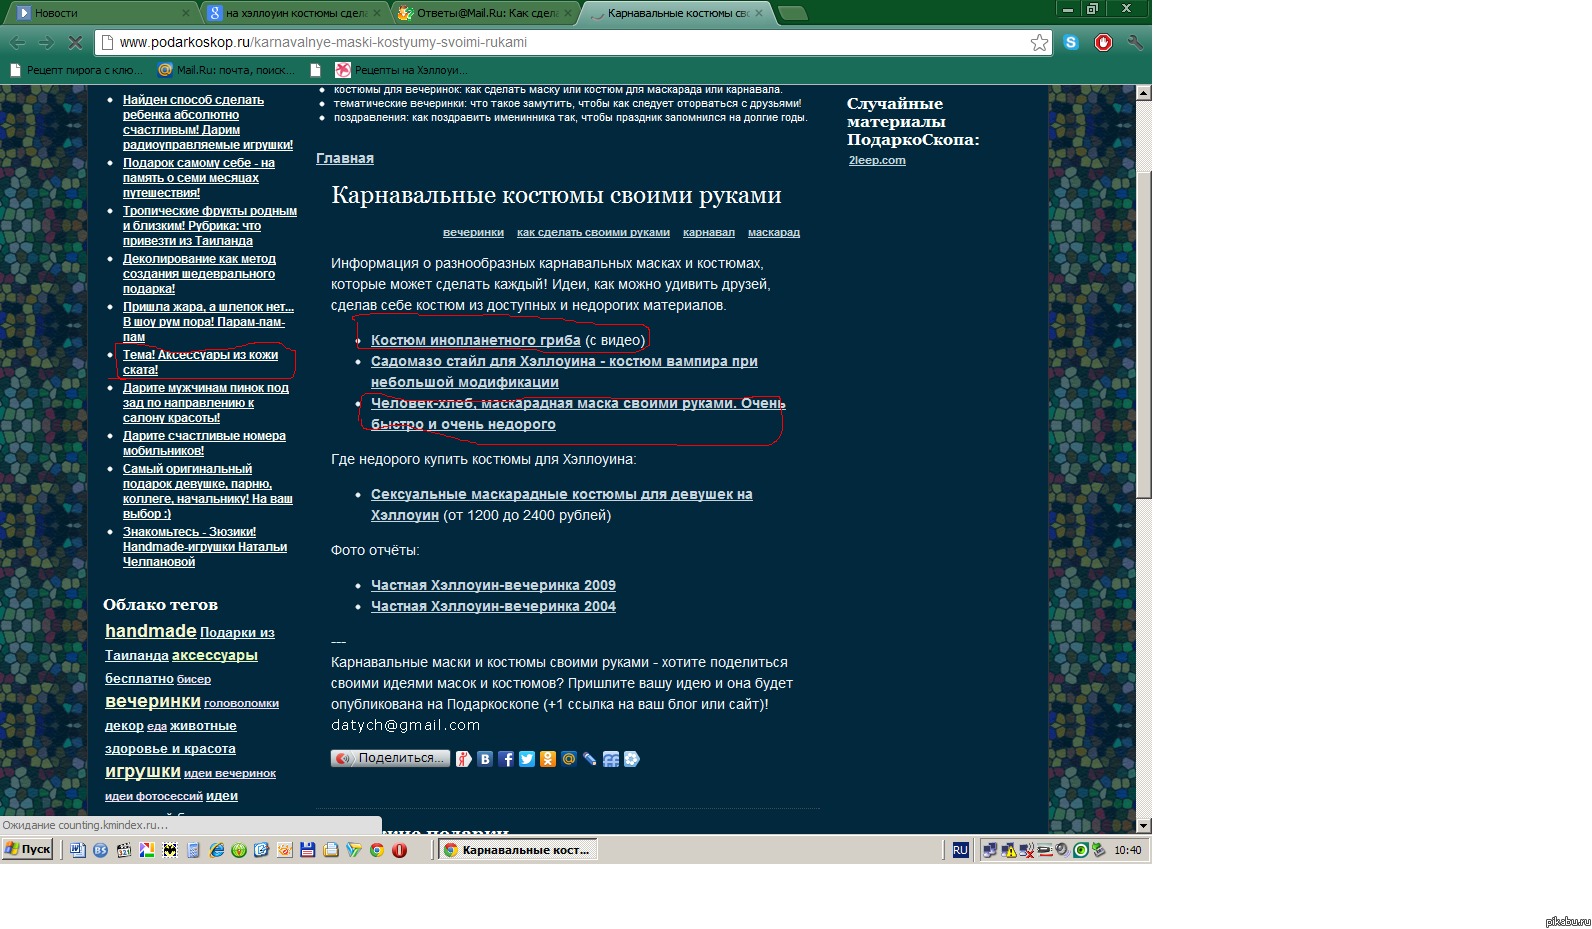Click the карнавал tag link
The width and height of the screenshot is (1592, 929).
click(x=709, y=232)
